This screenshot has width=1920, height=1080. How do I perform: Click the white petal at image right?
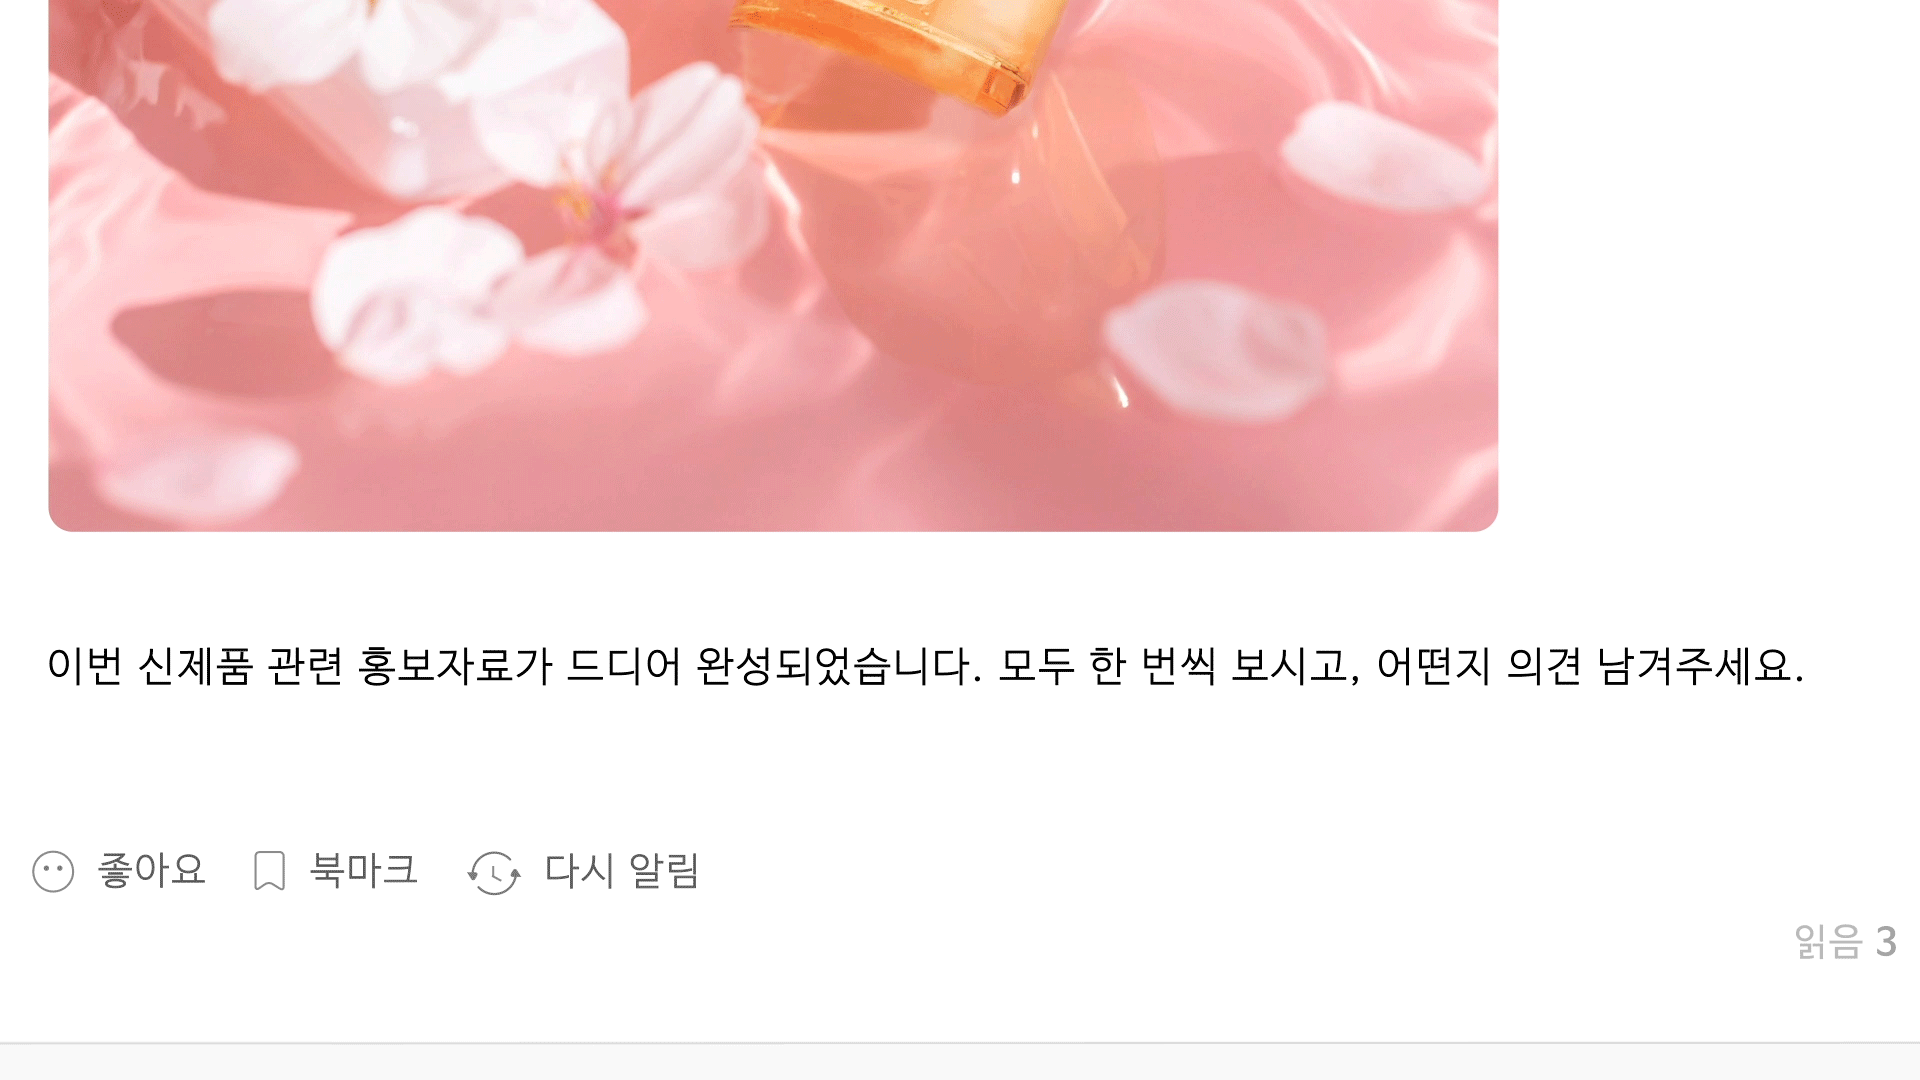[1385, 155]
